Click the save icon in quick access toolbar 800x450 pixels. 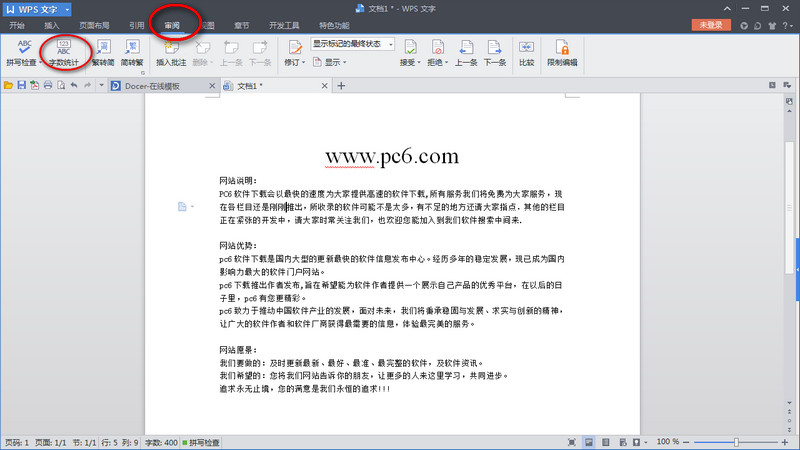coord(21,86)
